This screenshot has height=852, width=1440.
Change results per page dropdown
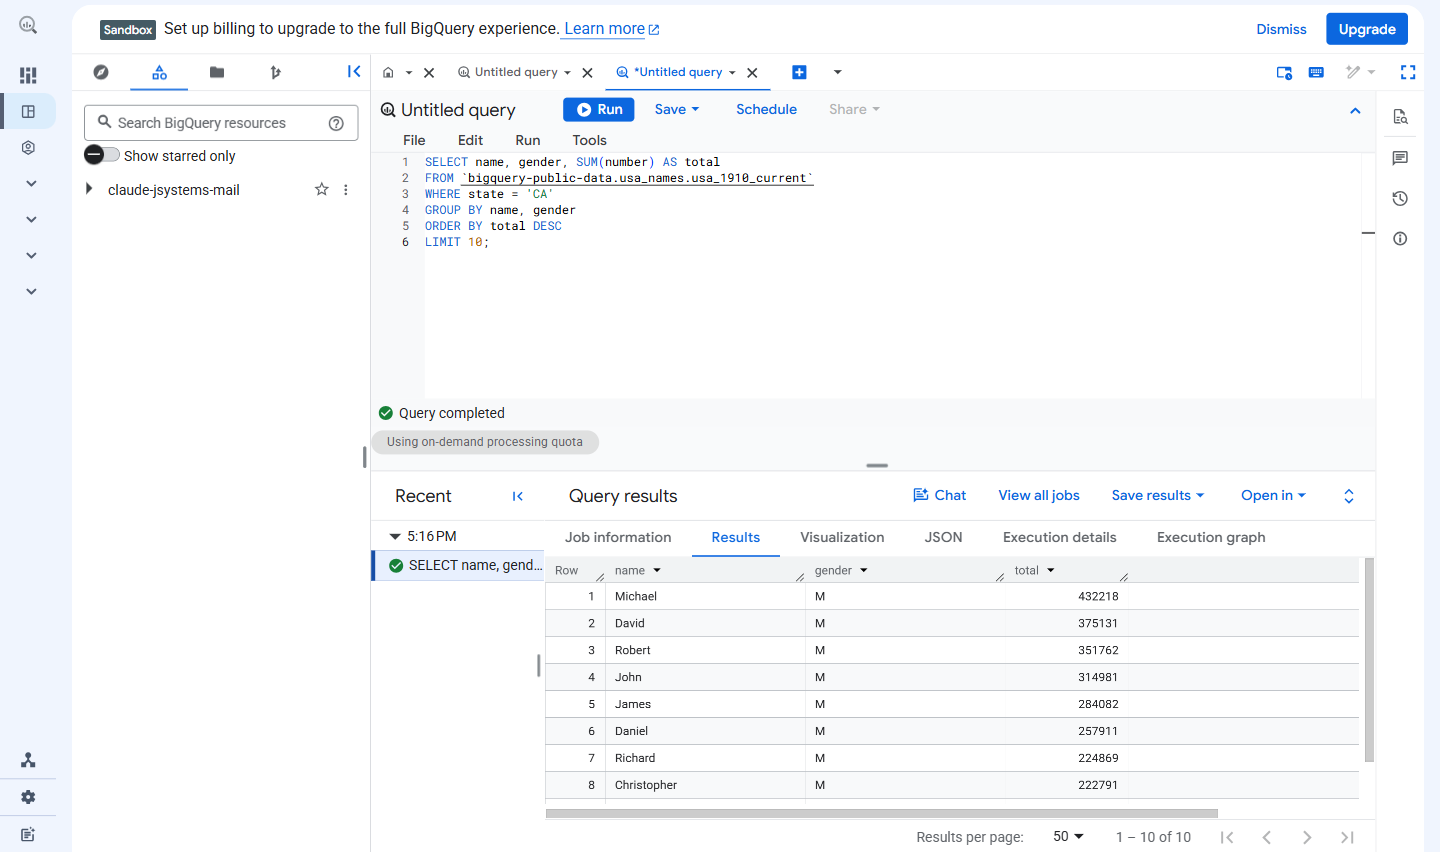[x=1068, y=836]
